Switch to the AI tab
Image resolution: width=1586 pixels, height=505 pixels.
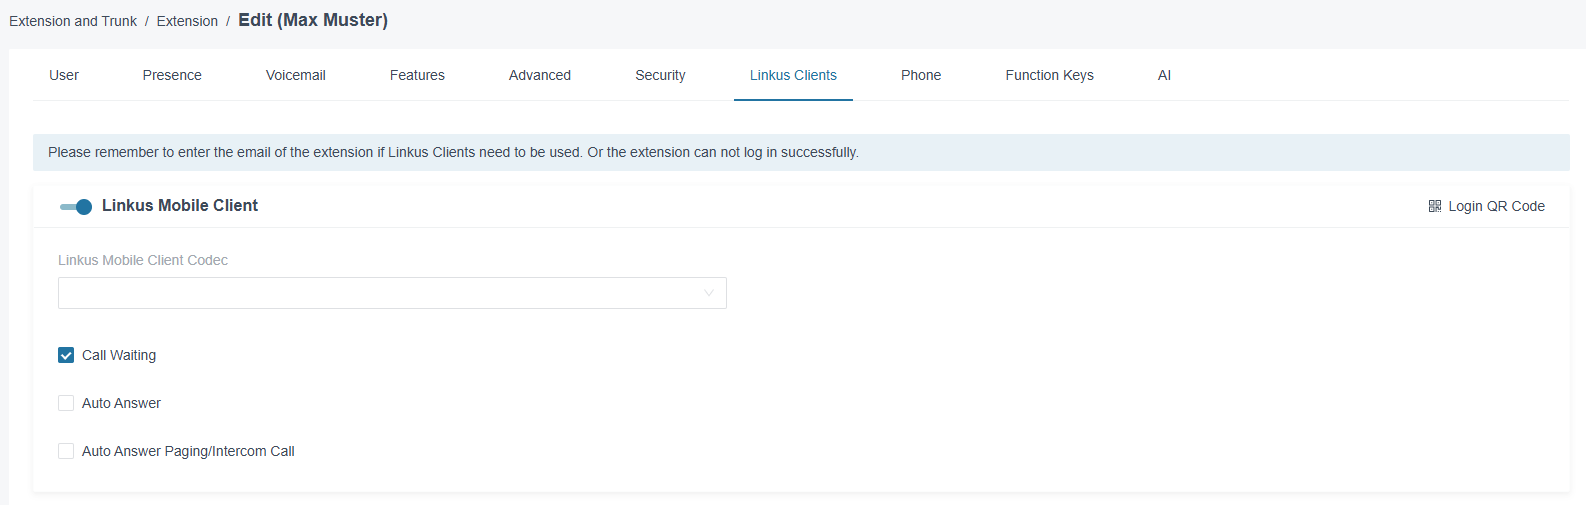(x=1164, y=75)
